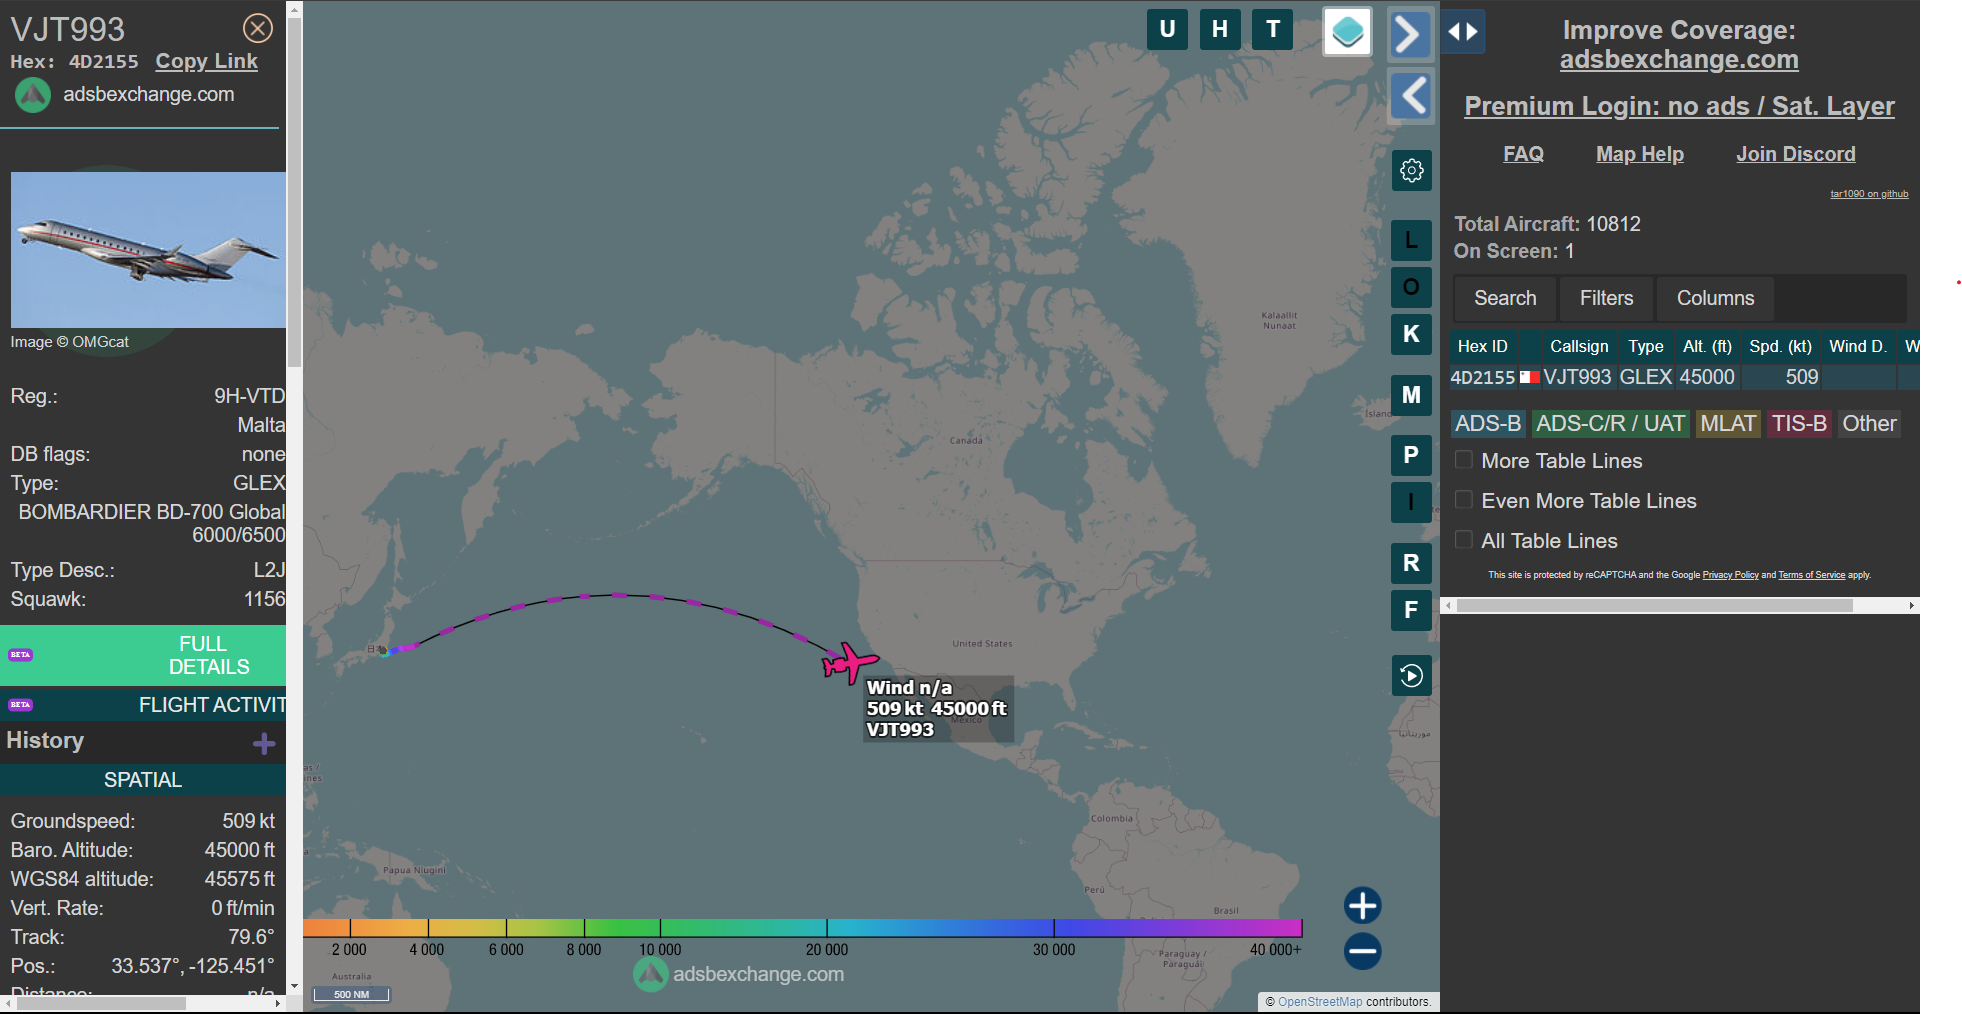Sort table by Alt. (ft) column
This screenshot has height=1014, width=1962.
1707,346
